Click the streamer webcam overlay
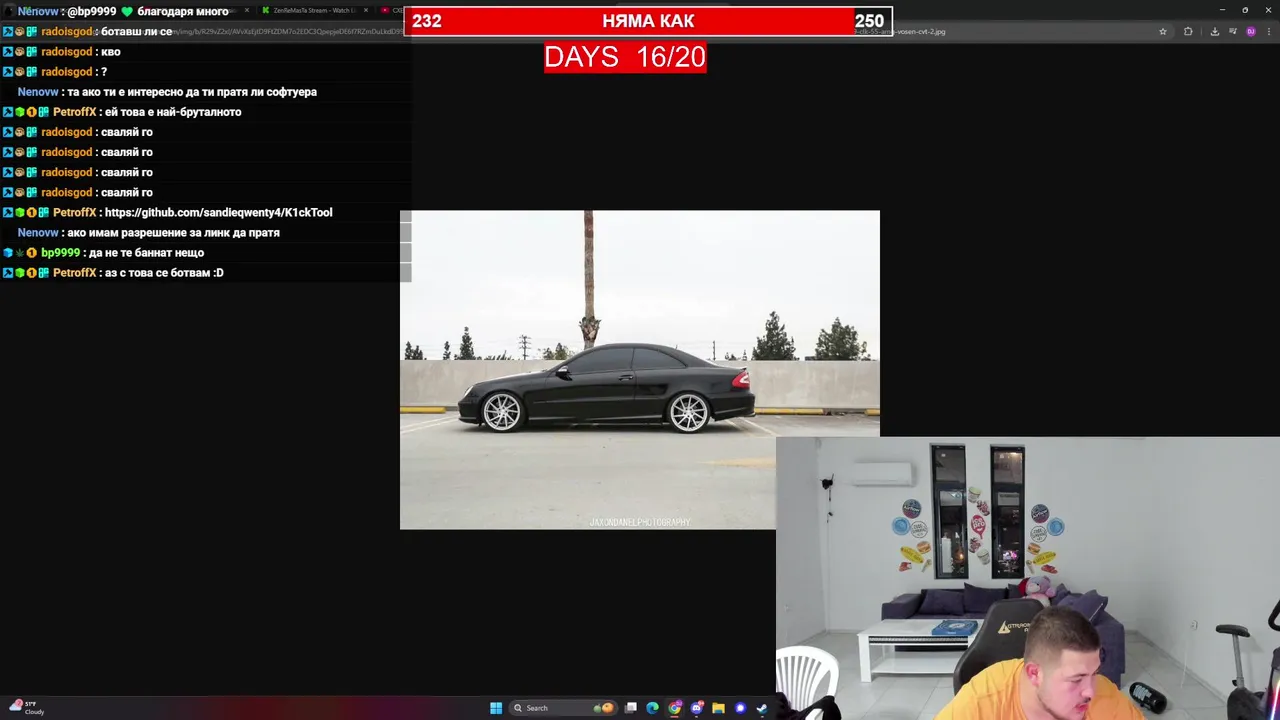 [x=1028, y=578]
